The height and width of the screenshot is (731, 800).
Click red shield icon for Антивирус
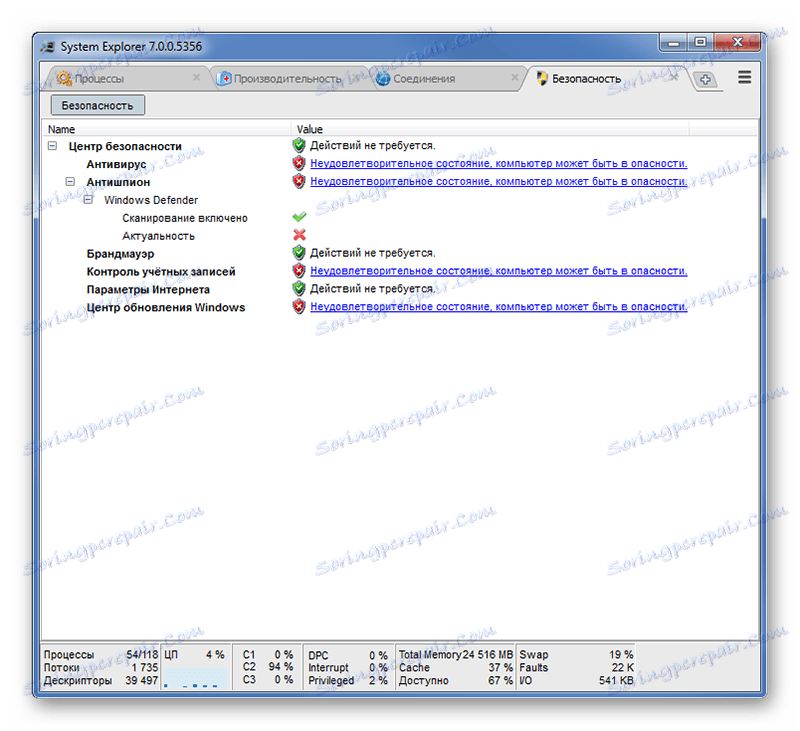tap(299, 163)
